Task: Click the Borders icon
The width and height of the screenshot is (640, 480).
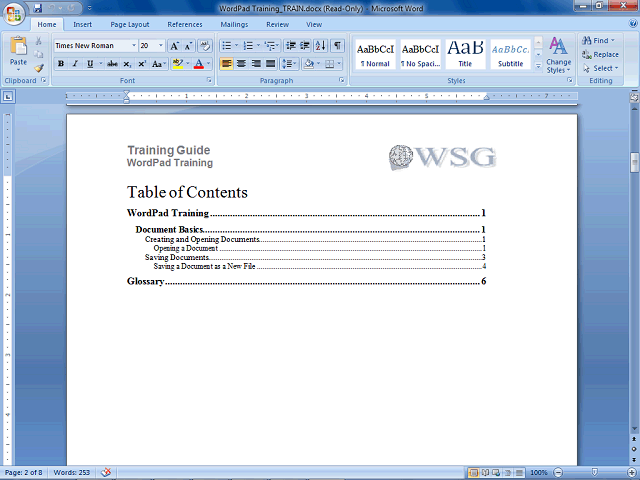Action: [330, 64]
